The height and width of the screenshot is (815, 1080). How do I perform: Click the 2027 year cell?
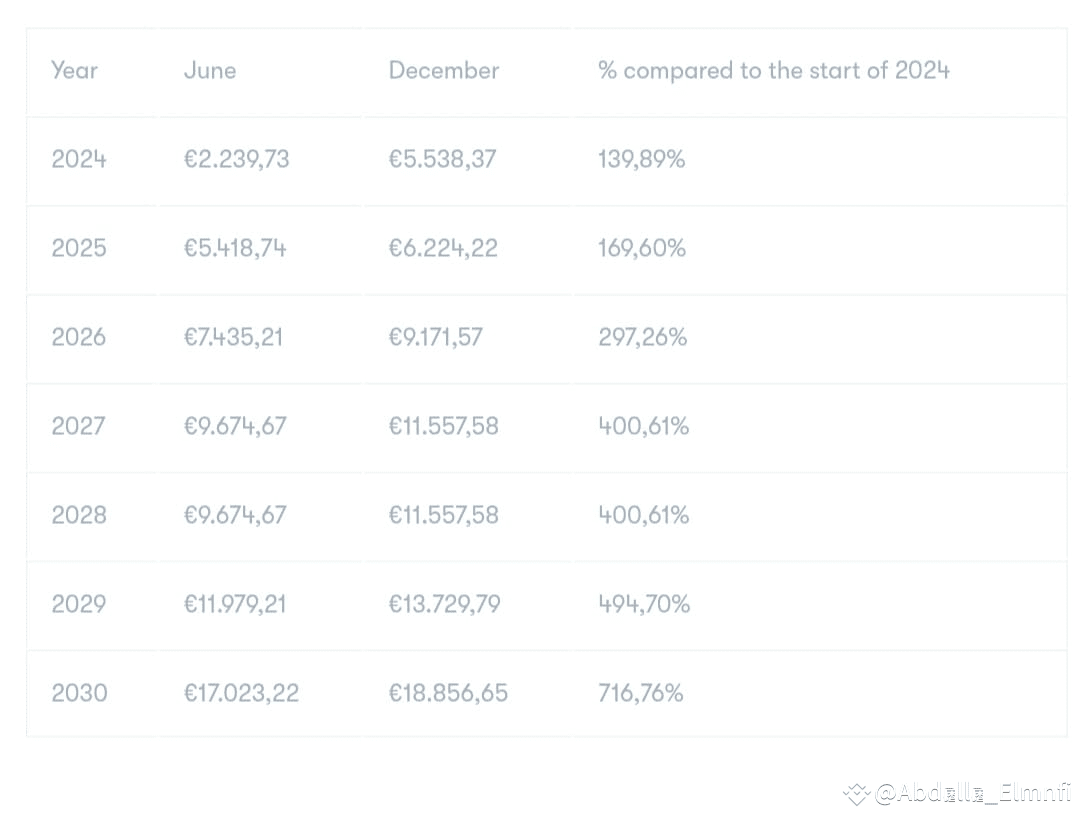click(x=79, y=426)
